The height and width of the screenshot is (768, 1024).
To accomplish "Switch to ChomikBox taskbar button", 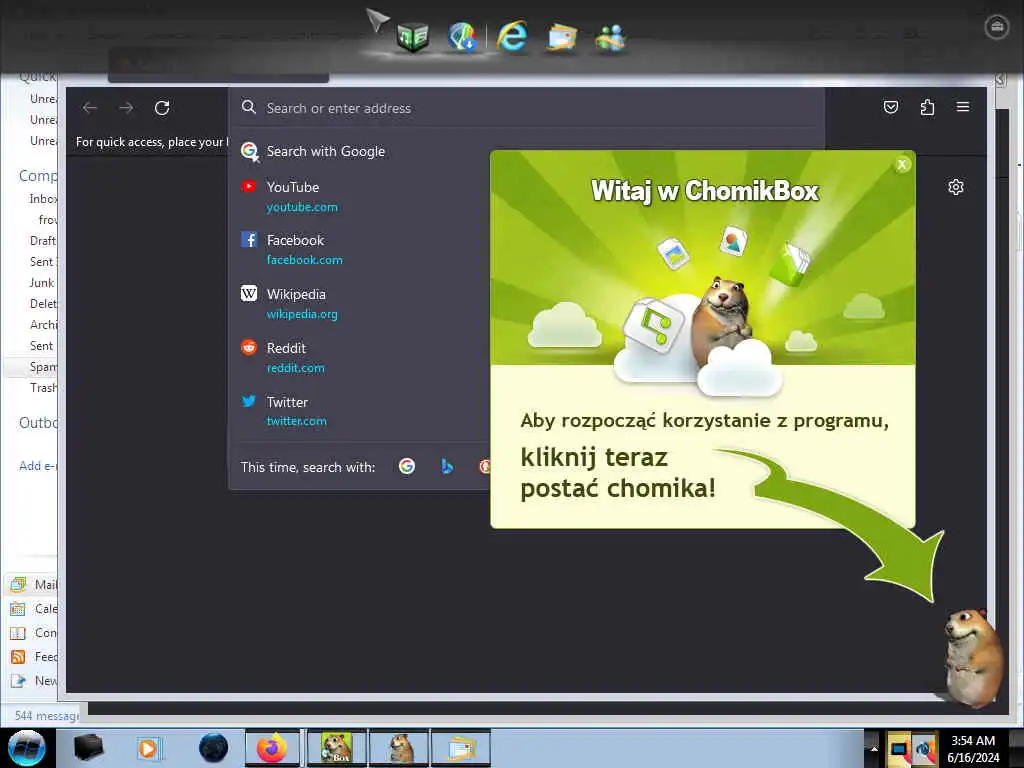I will tap(336, 748).
